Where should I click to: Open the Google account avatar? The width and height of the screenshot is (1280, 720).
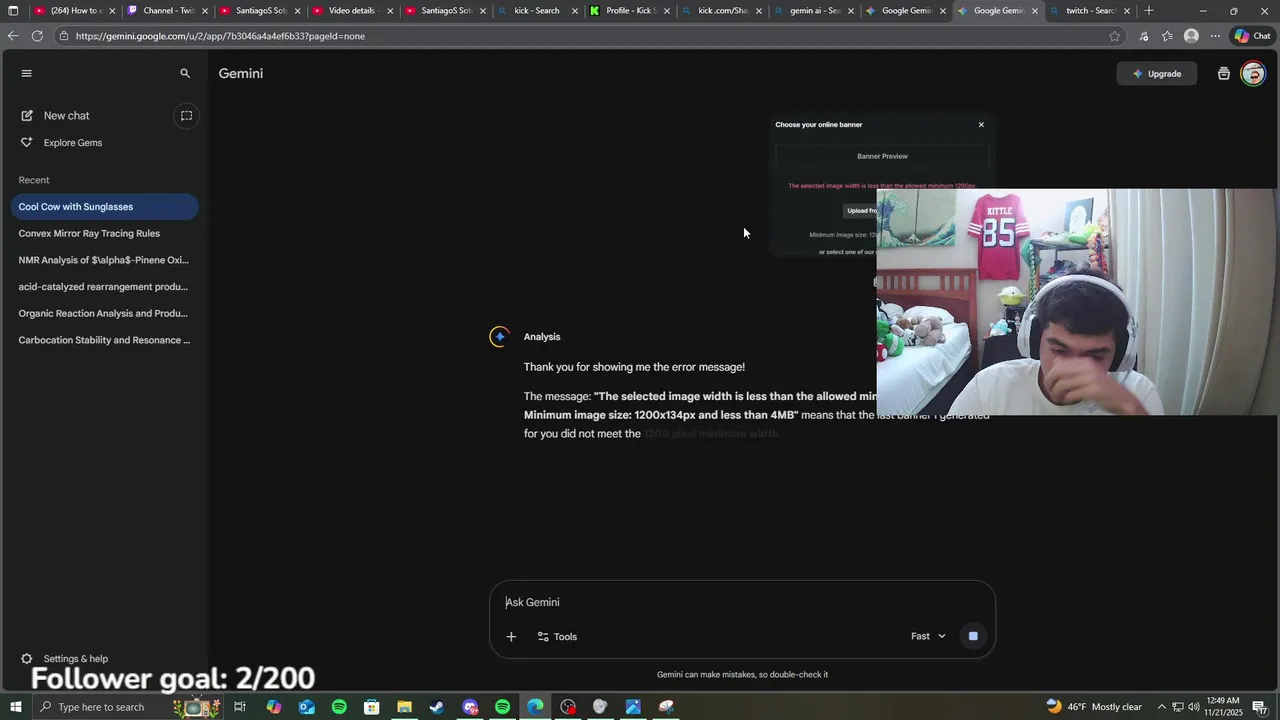click(1253, 74)
